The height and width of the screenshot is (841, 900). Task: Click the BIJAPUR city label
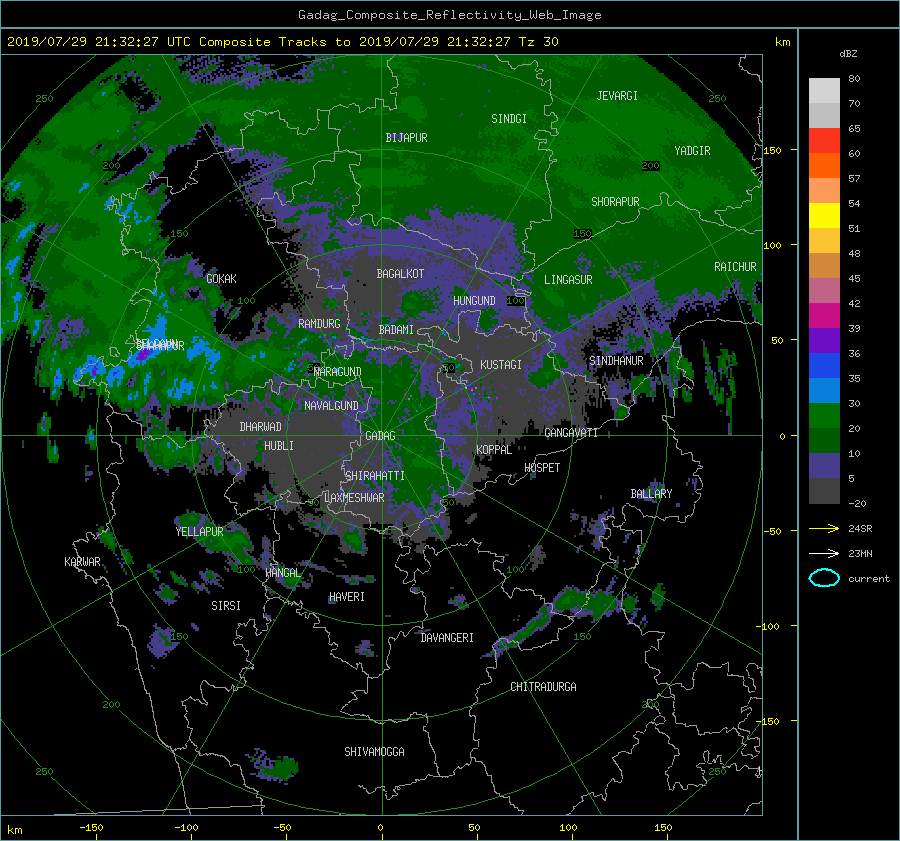pyautogui.click(x=406, y=138)
